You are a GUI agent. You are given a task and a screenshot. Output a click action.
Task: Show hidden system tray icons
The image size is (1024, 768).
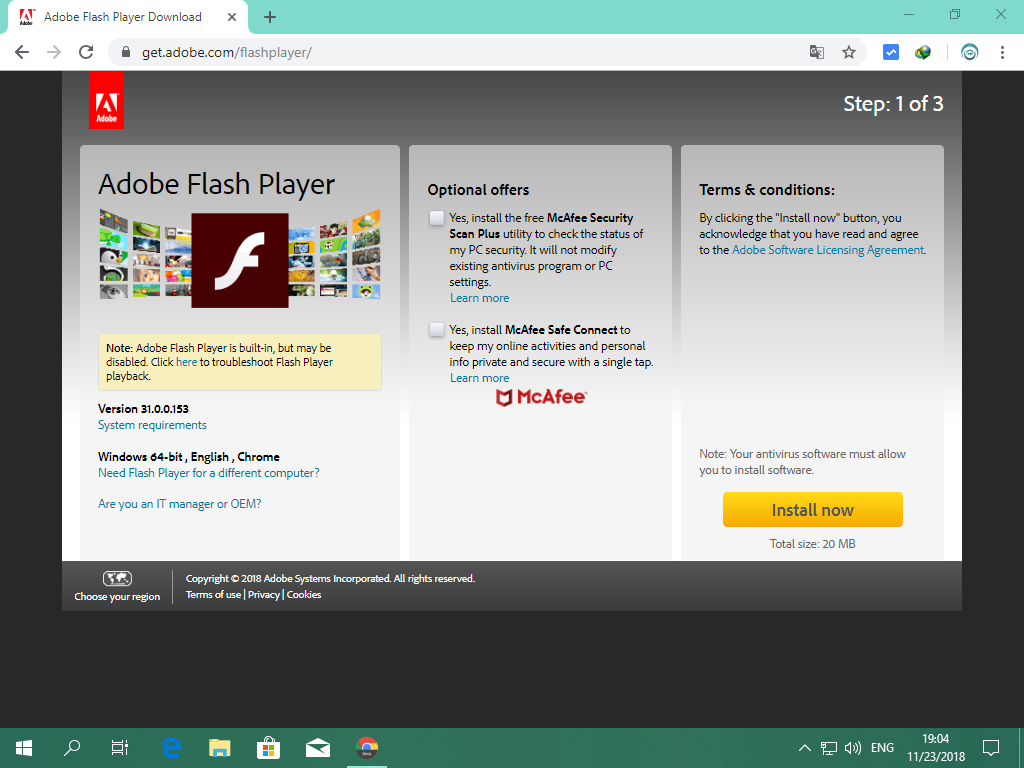(x=805, y=748)
